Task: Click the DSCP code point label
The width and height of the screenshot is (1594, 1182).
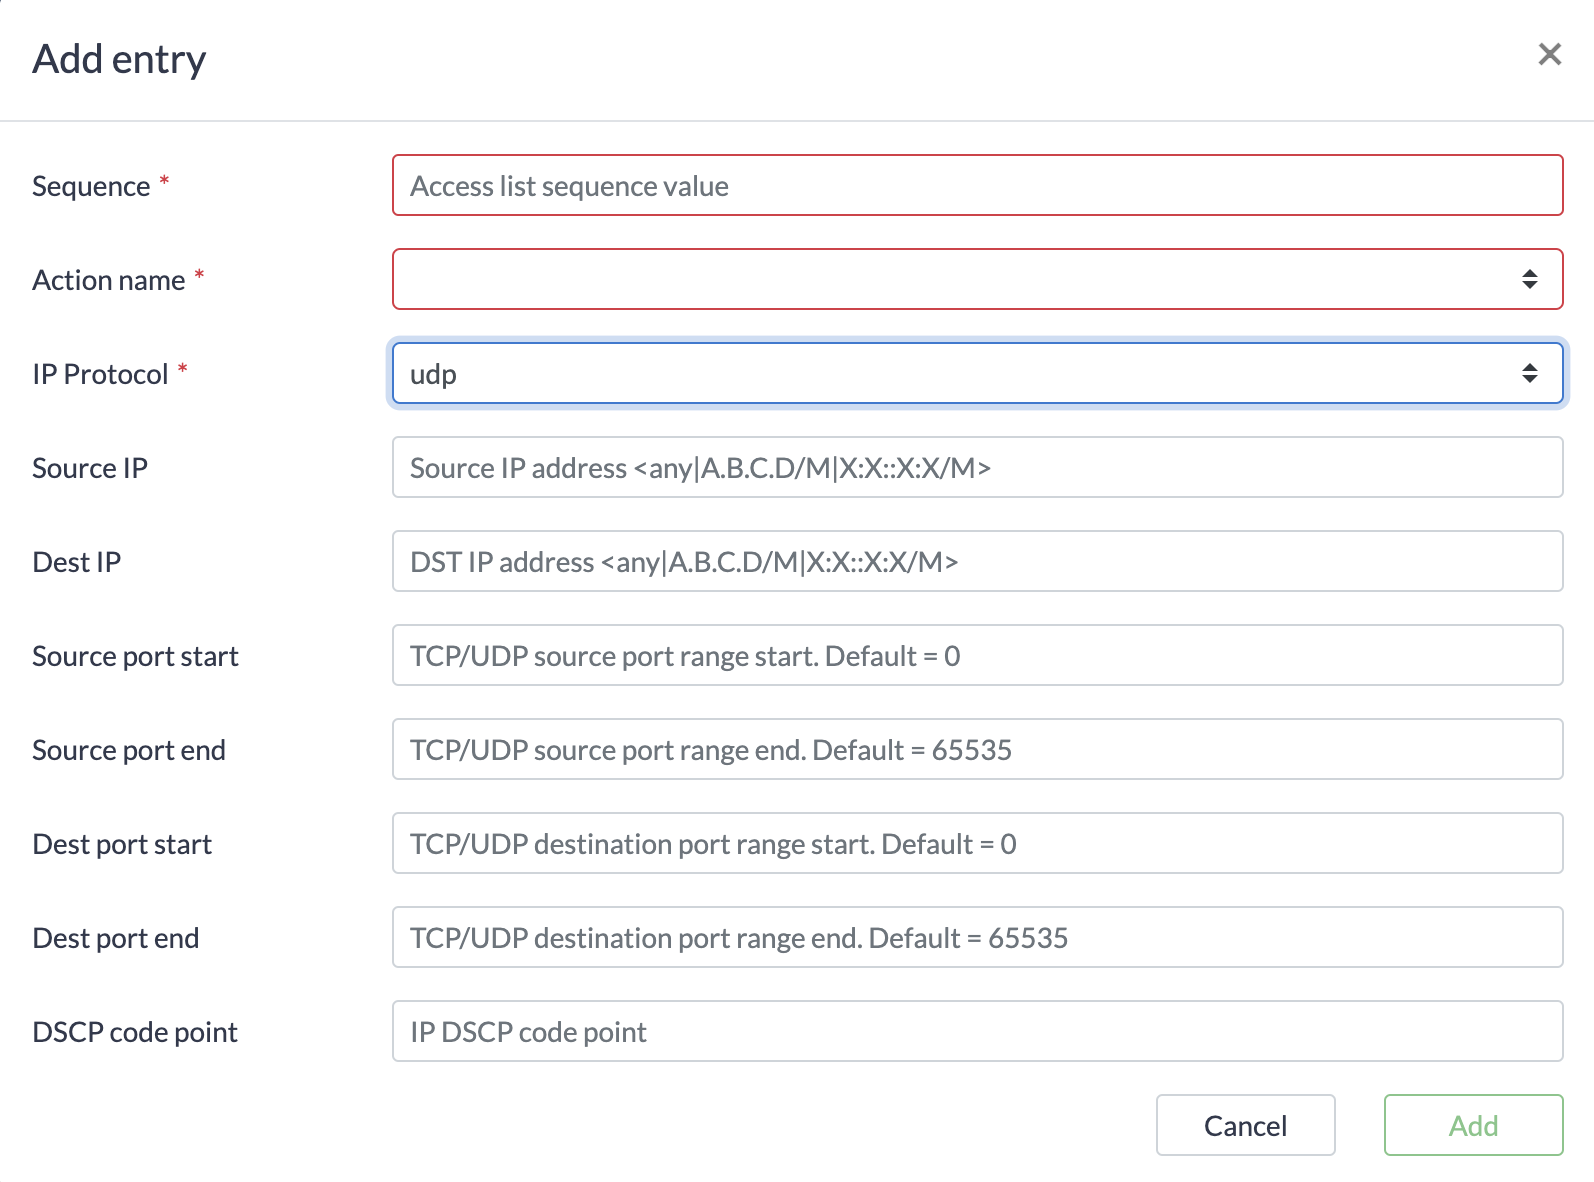Action: (135, 1033)
